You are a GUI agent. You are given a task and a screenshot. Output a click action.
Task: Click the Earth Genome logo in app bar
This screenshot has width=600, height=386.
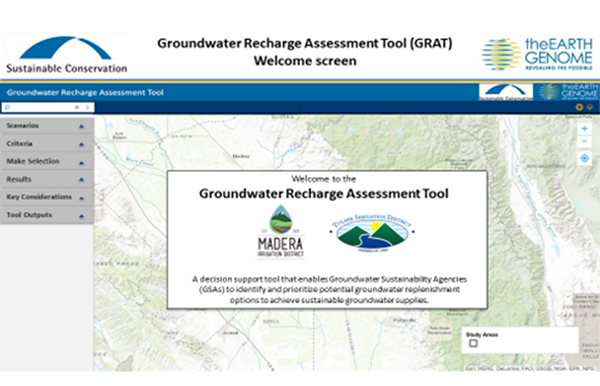pyautogui.click(x=568, y=92)
